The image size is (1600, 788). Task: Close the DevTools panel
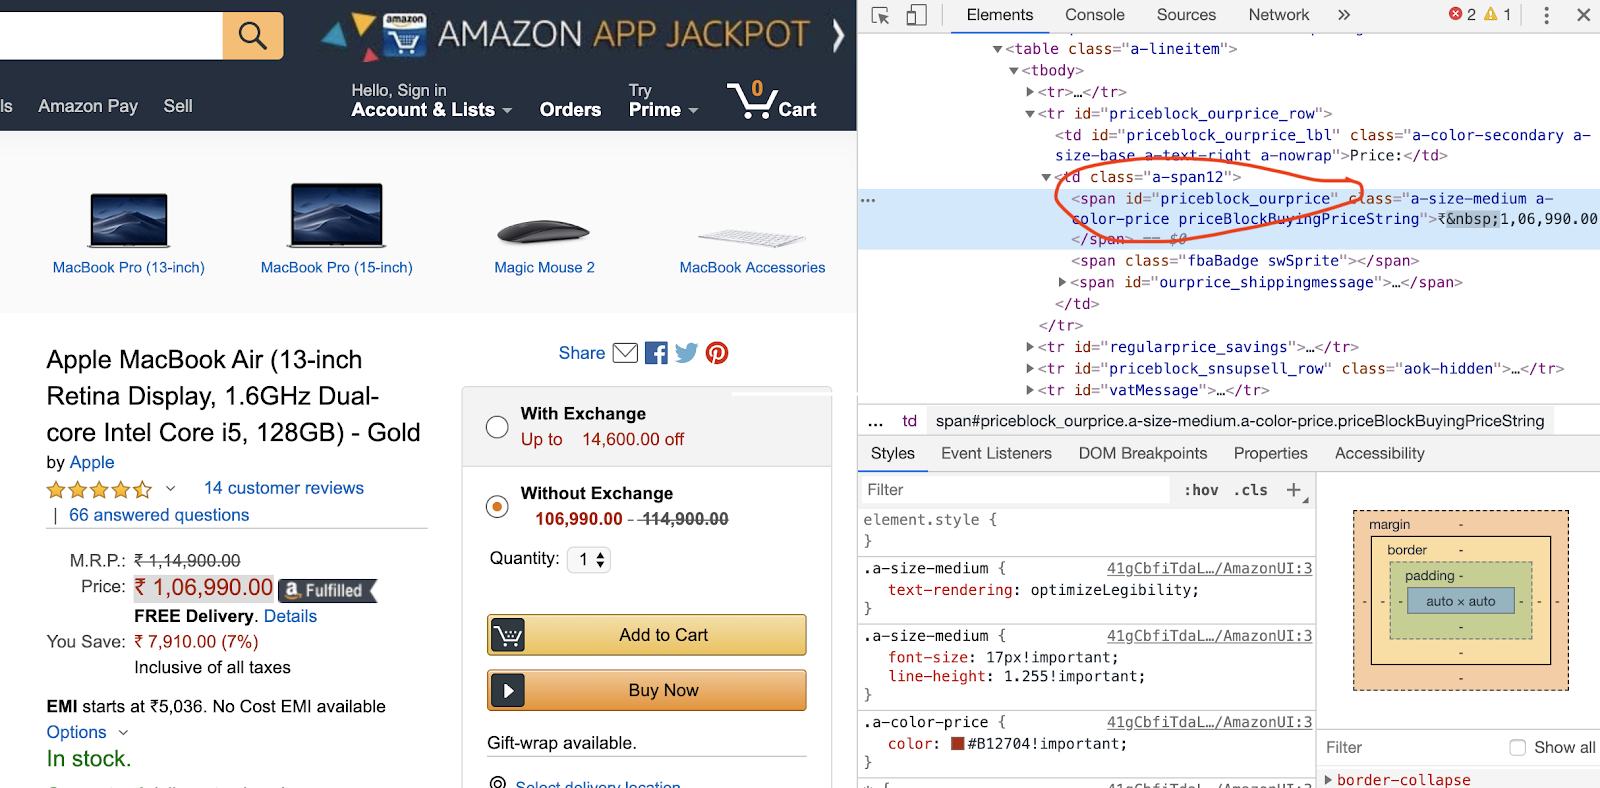pyautogui.click(x=1583, y=15)
